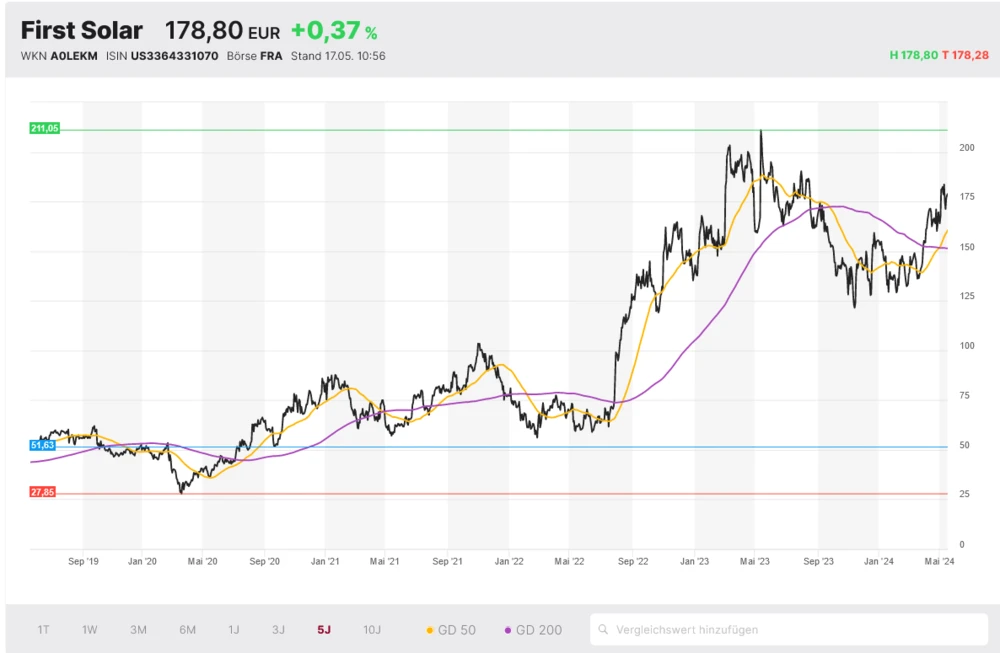1000x653 pixels.
Task: Click the red 27,85 low price marker
Action: (43, 492)
